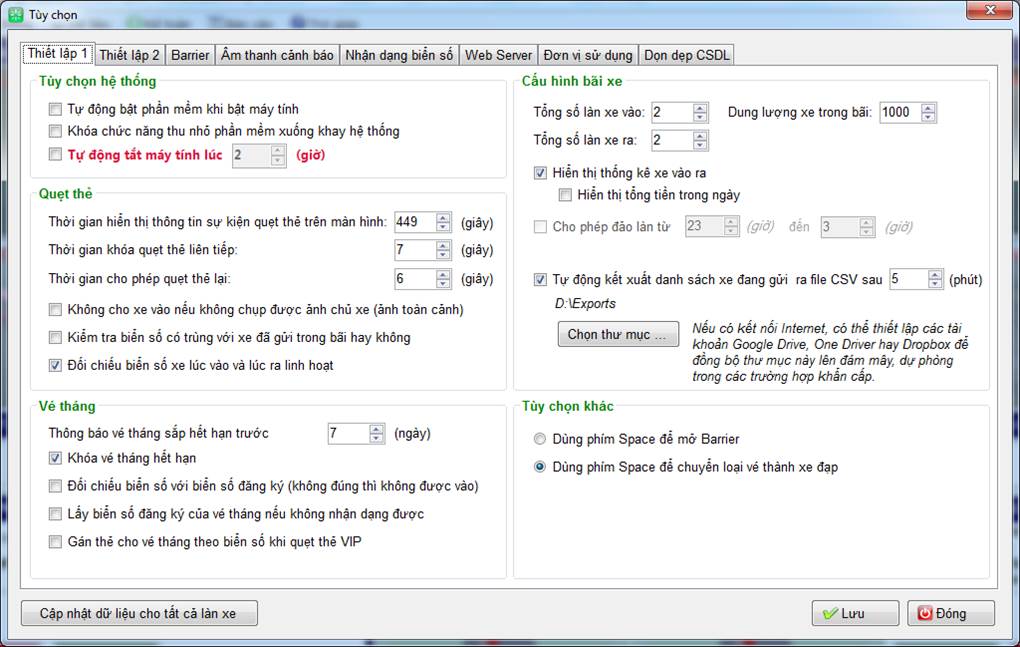Select Dùng phím Space để mở Barrier

[540, 439]
